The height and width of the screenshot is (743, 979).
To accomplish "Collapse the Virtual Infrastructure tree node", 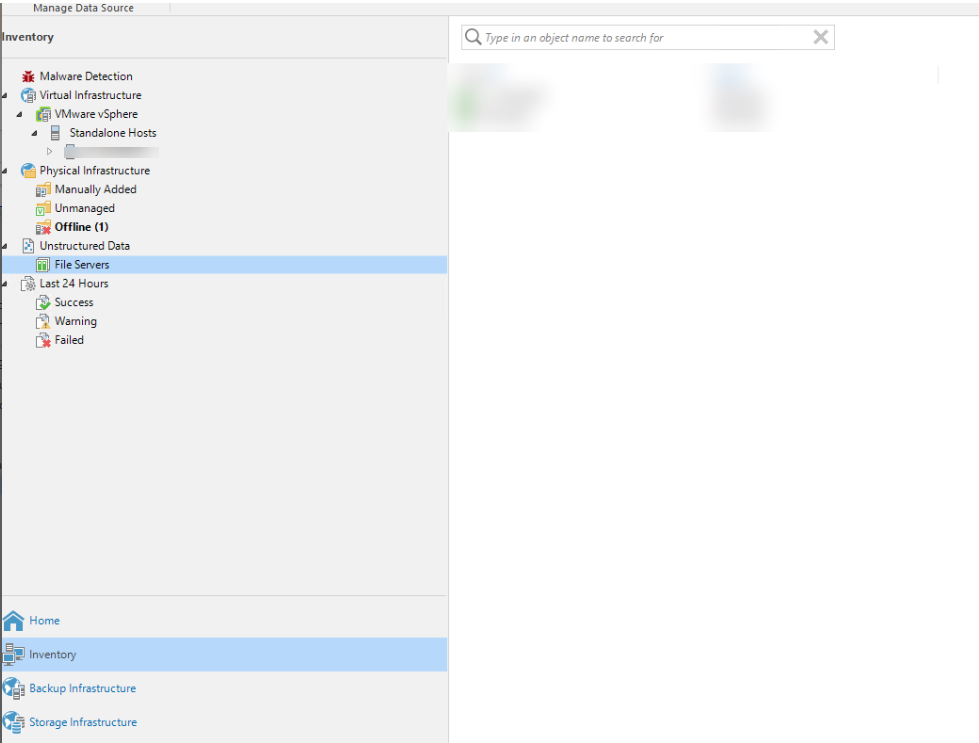I will coord(5,96).
